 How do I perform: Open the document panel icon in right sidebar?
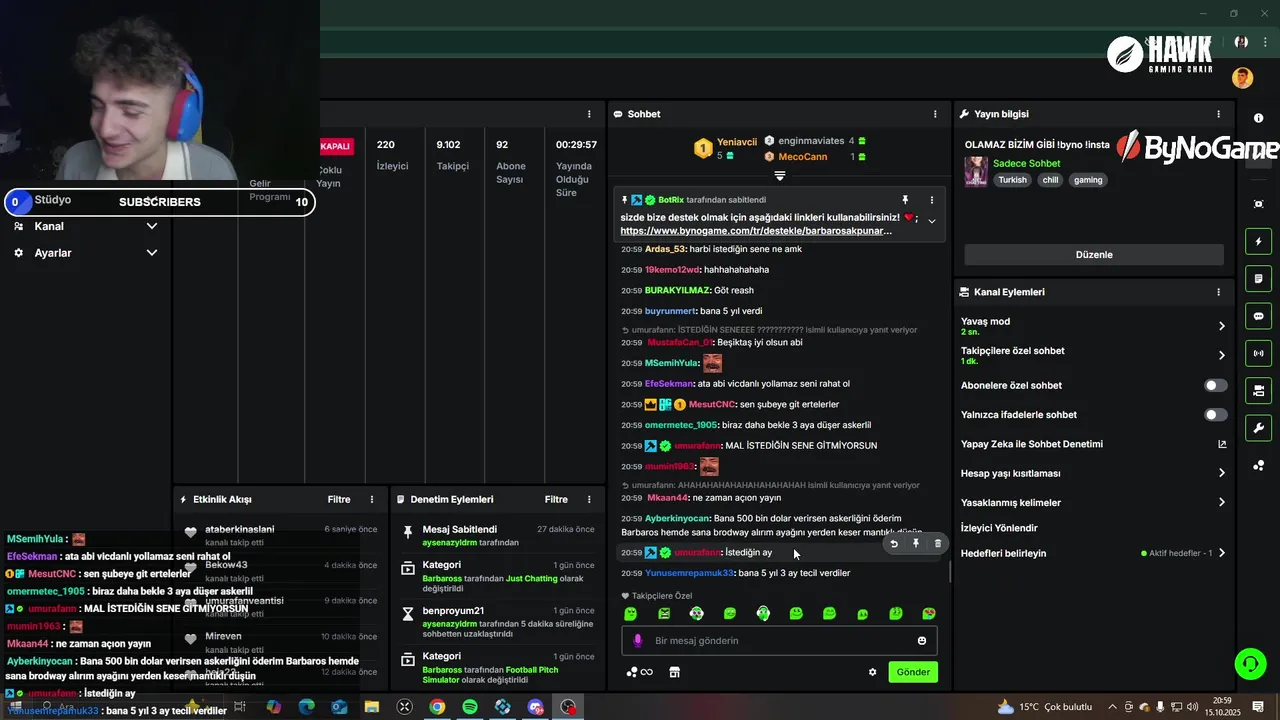(1259, 278)
